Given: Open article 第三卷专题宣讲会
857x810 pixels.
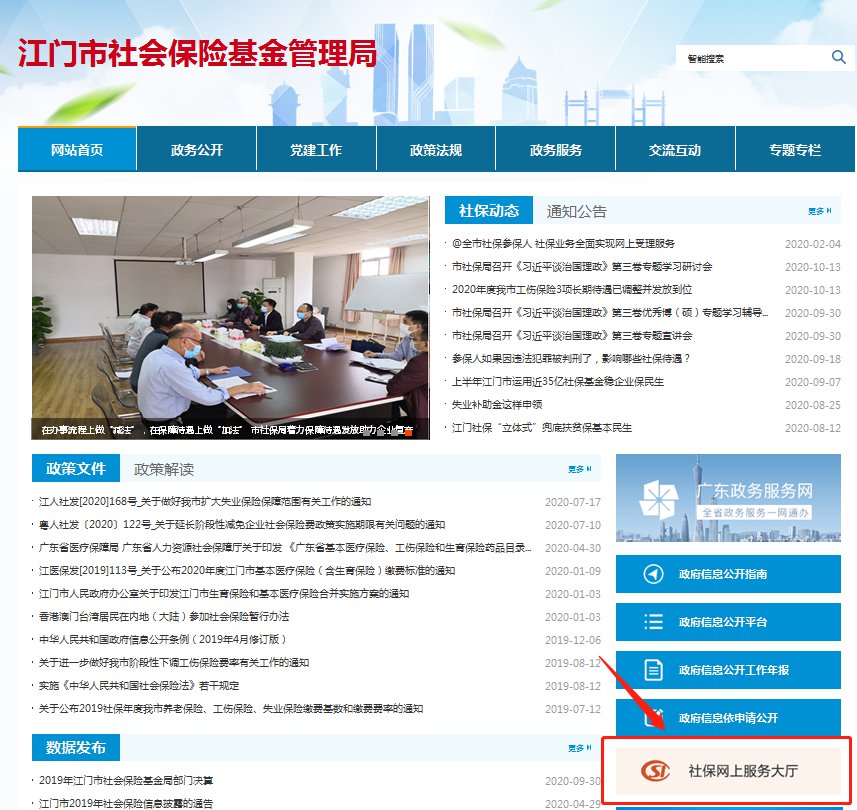Looking at the screenshot, I should click(x=572, y=335).
